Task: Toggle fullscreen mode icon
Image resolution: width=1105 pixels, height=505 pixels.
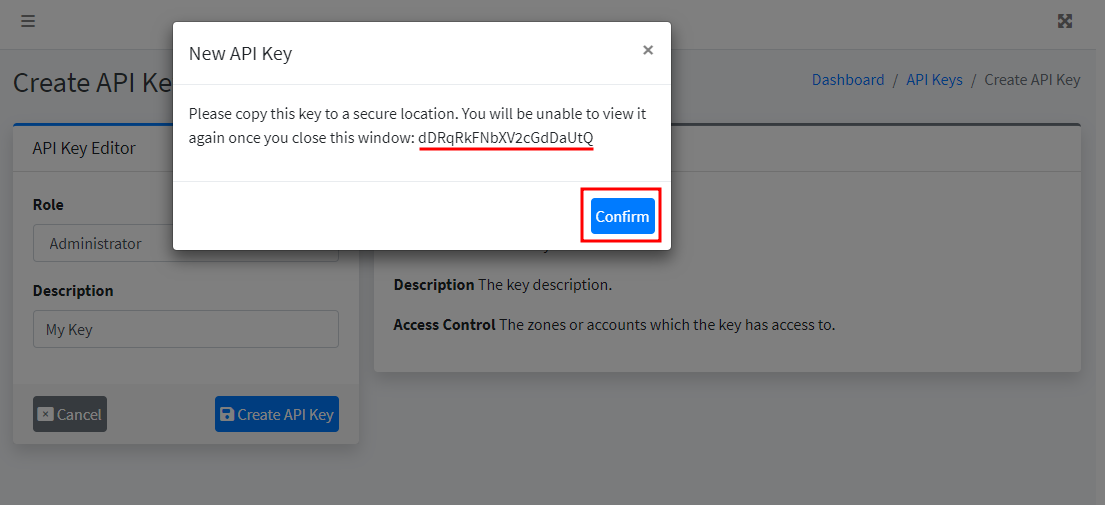Action: [x=1065, y=21]
